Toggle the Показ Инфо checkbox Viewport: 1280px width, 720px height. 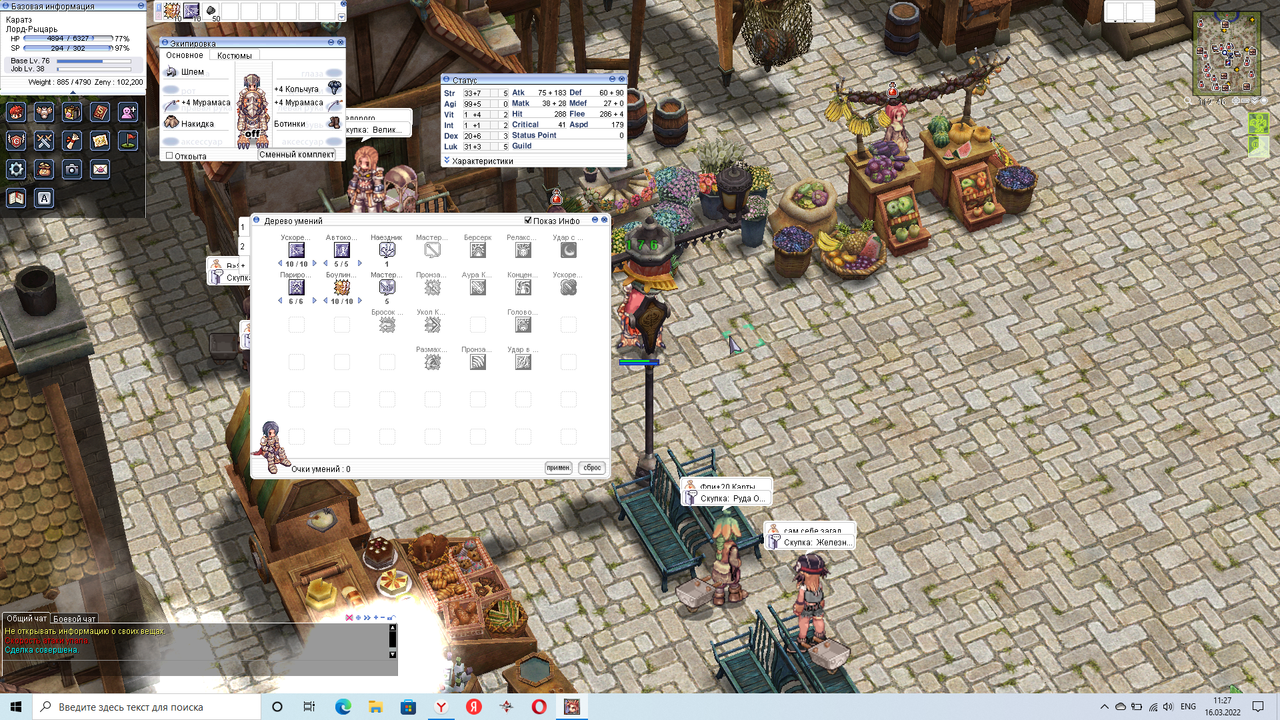(x=529, y=220)
